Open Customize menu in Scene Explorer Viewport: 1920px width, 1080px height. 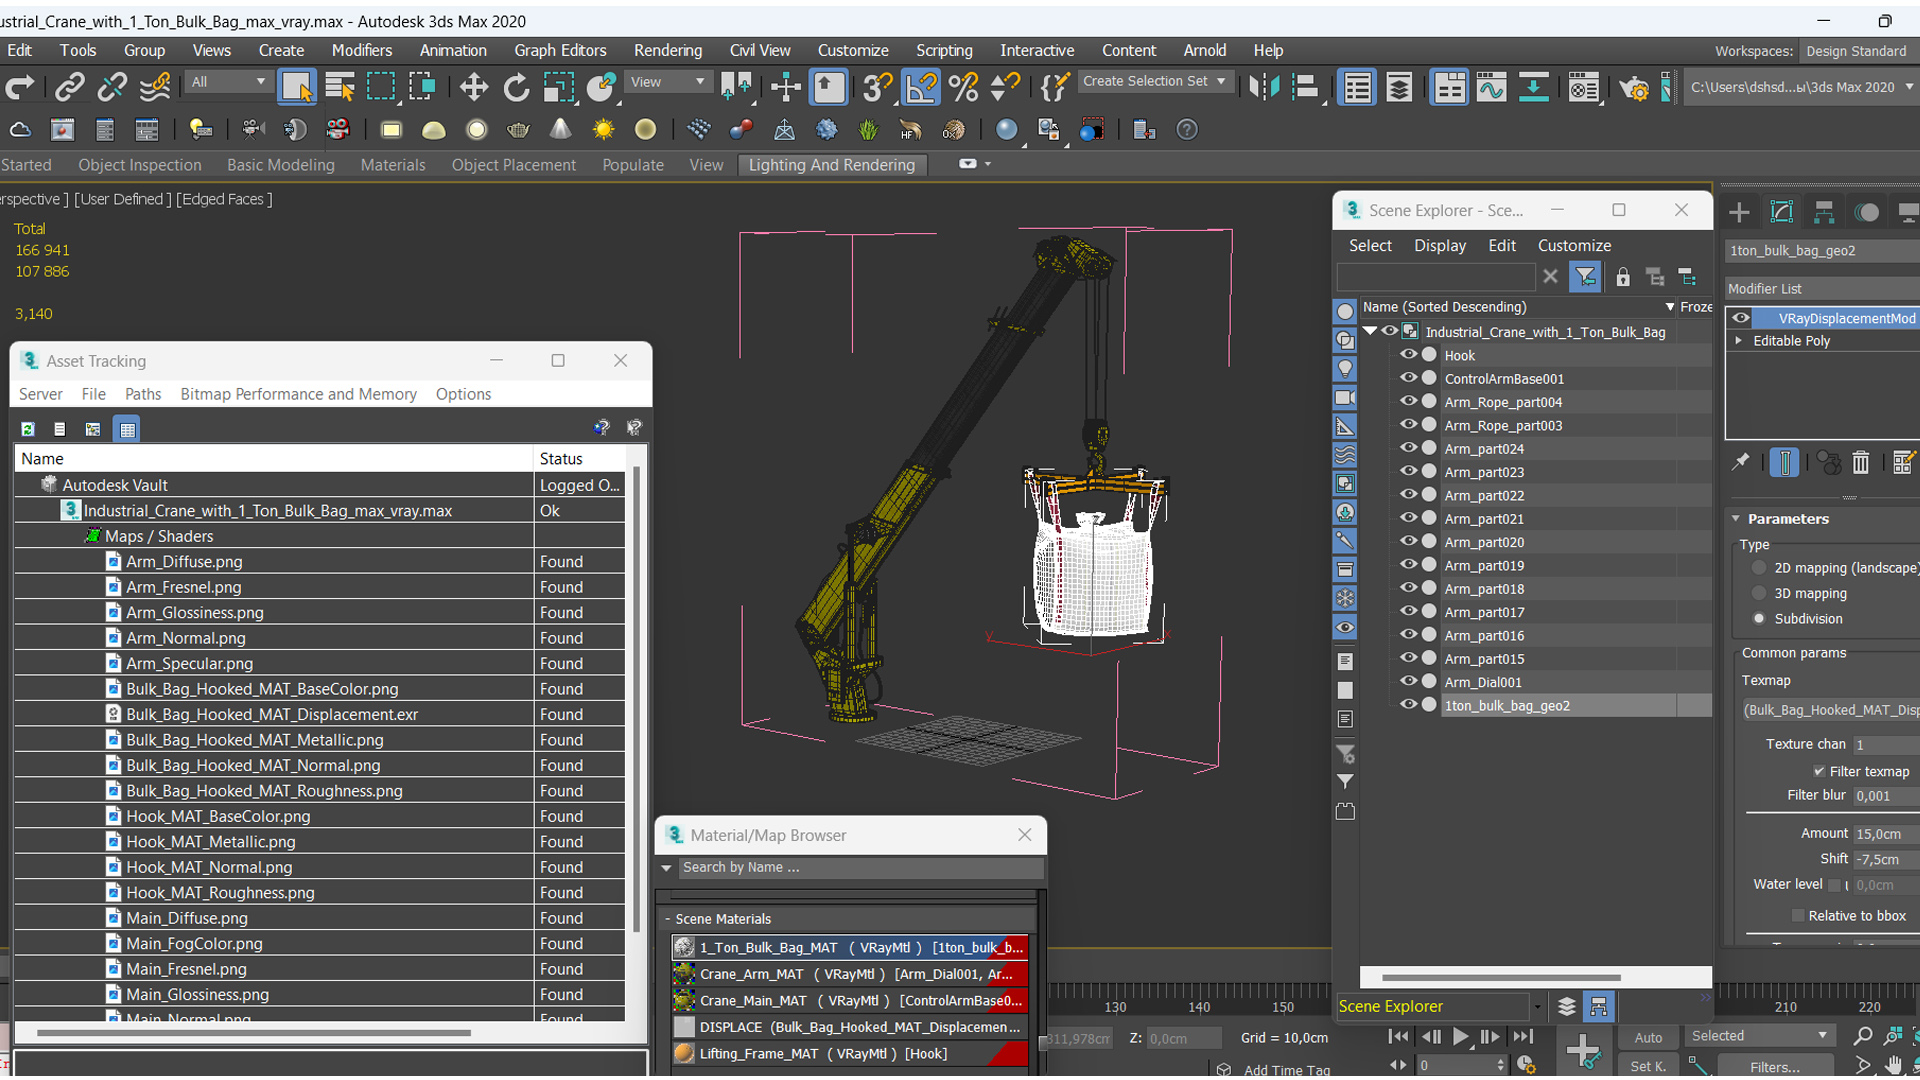click(1574, 245)
